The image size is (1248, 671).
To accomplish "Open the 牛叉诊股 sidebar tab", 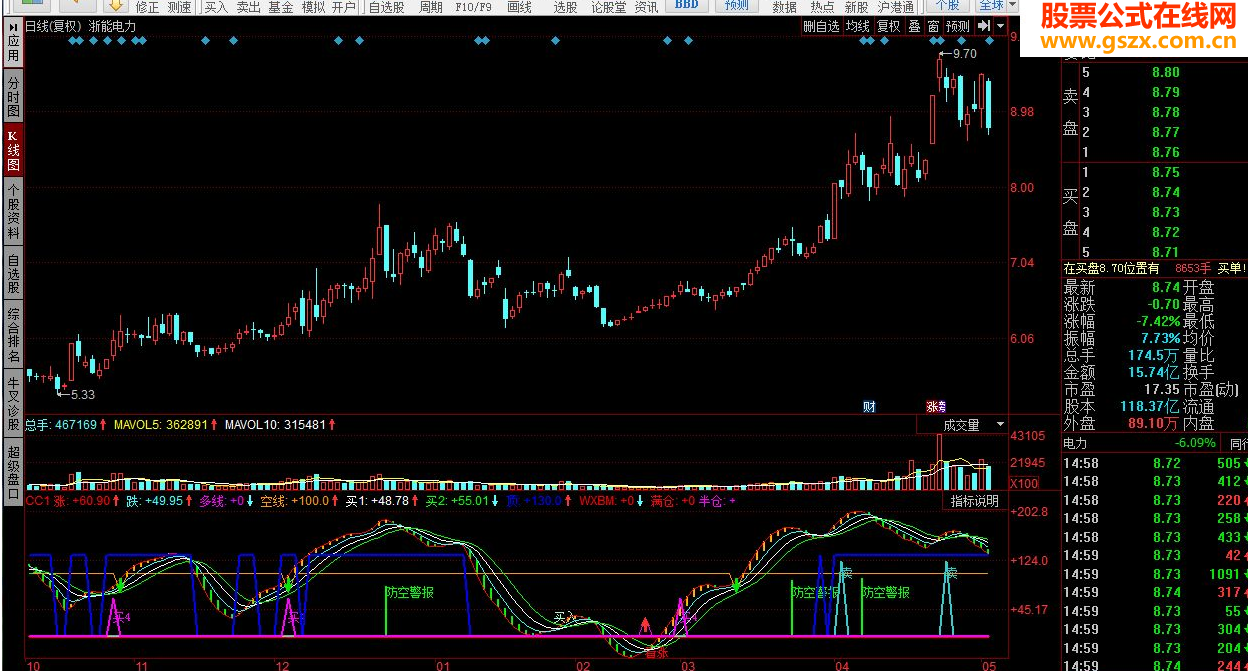I will point(13,402).
